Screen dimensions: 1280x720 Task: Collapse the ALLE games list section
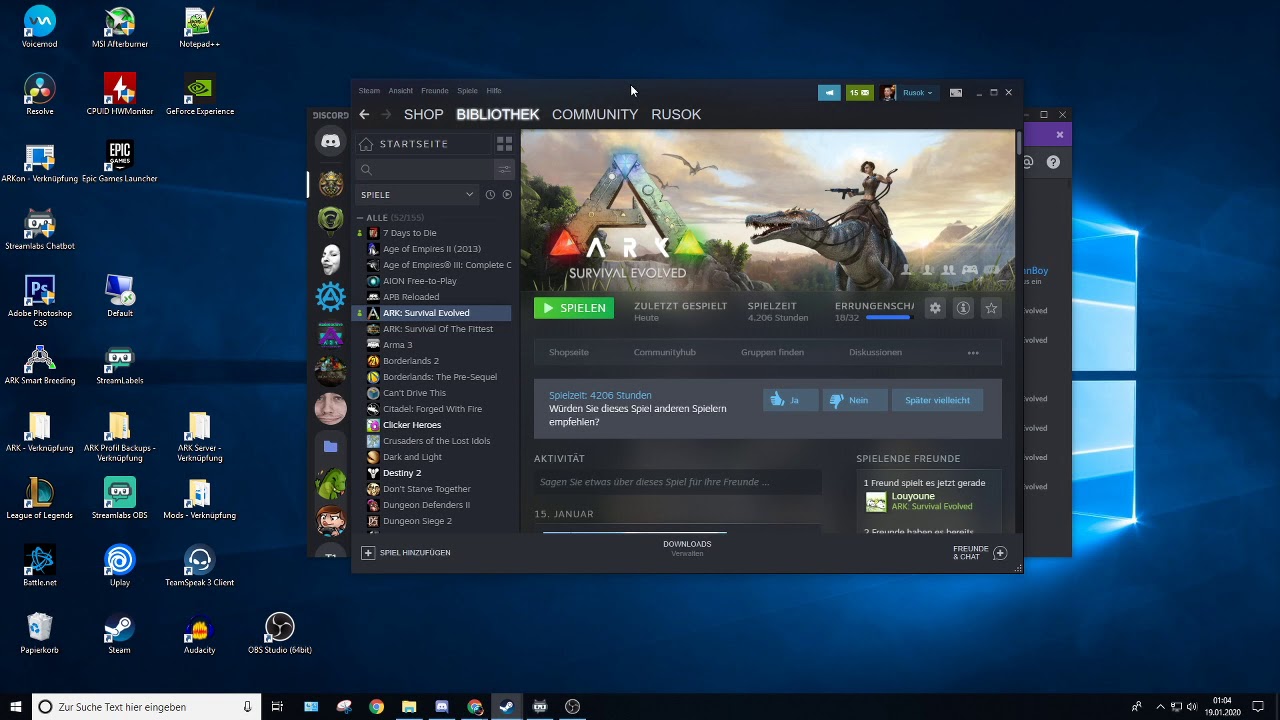(360, 218)
